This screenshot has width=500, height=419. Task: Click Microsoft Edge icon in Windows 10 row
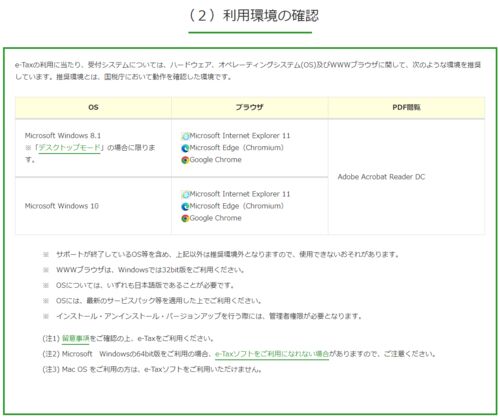point(185,206)
